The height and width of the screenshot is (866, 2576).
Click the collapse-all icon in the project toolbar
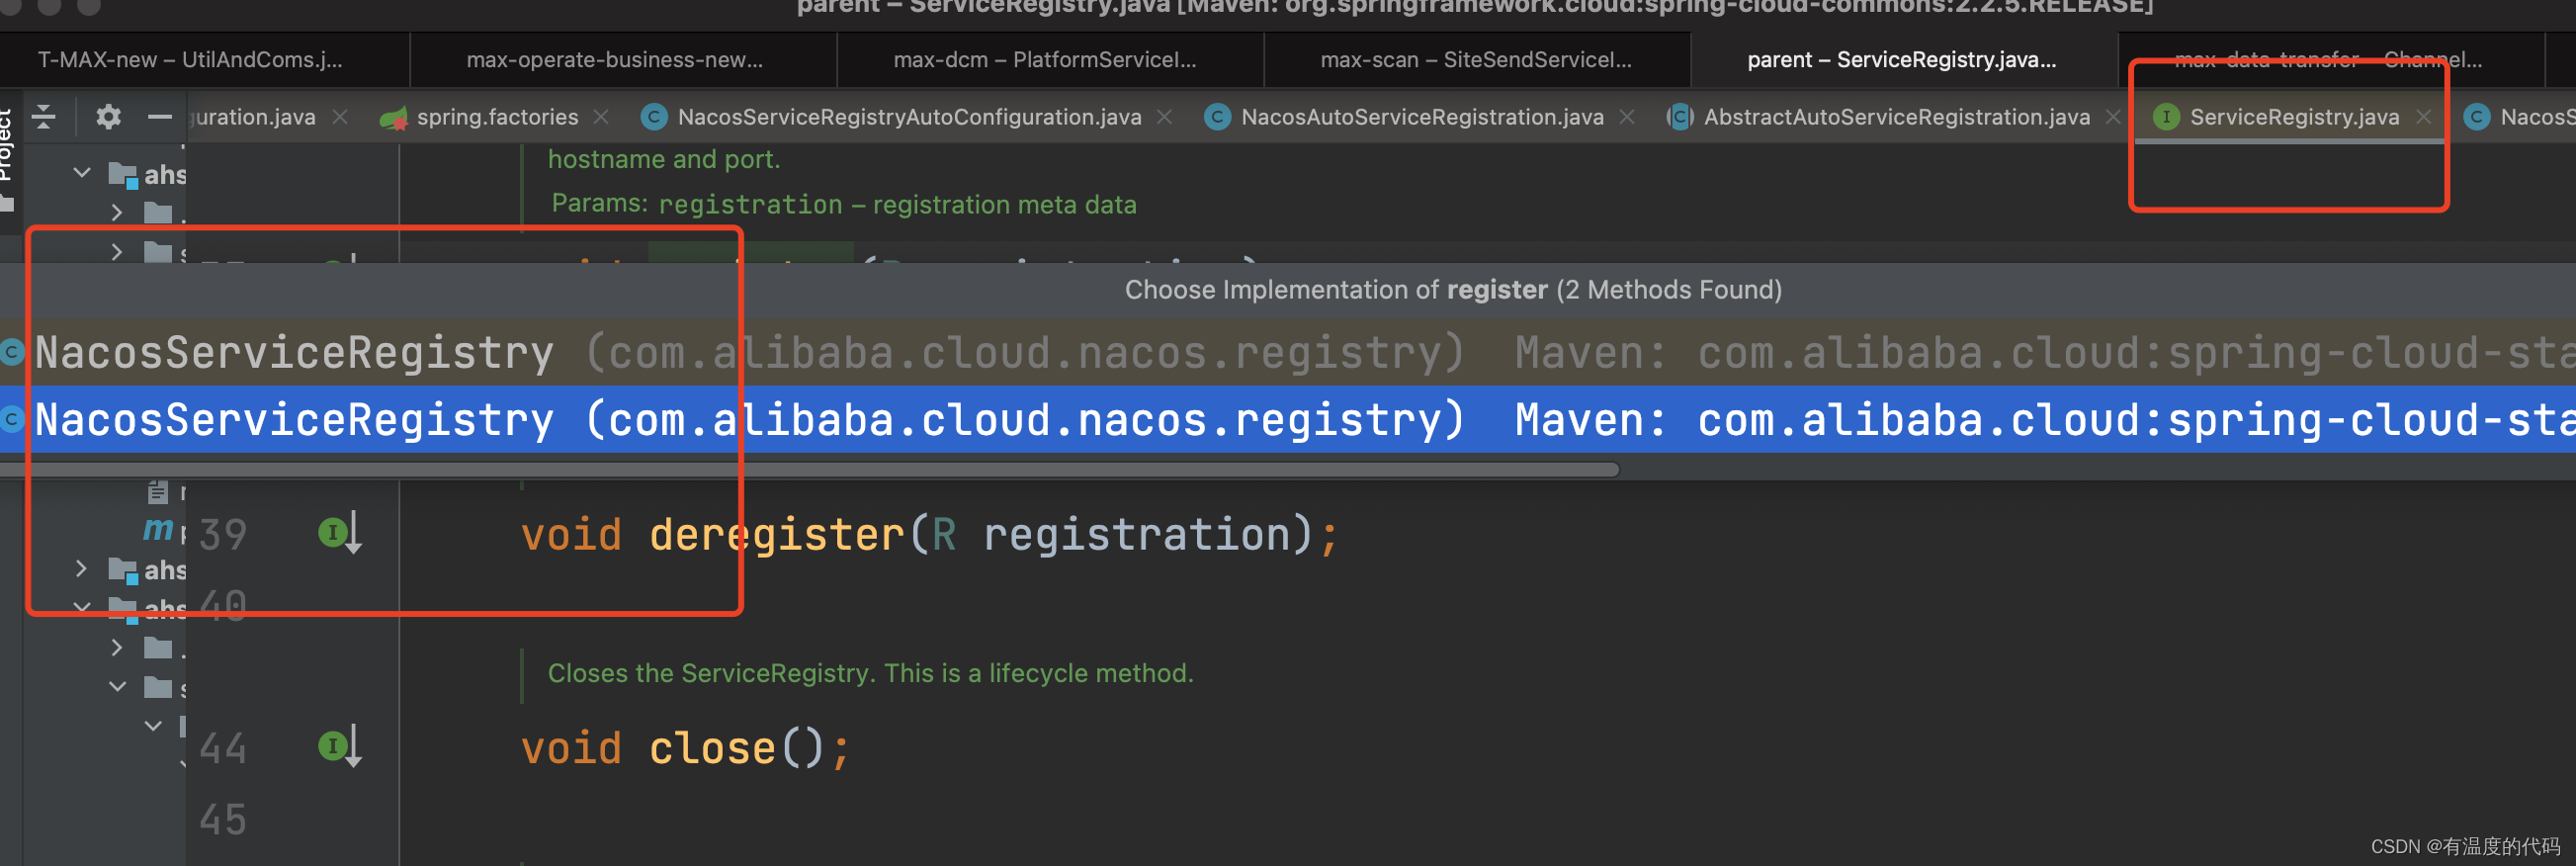click(43, 117)
